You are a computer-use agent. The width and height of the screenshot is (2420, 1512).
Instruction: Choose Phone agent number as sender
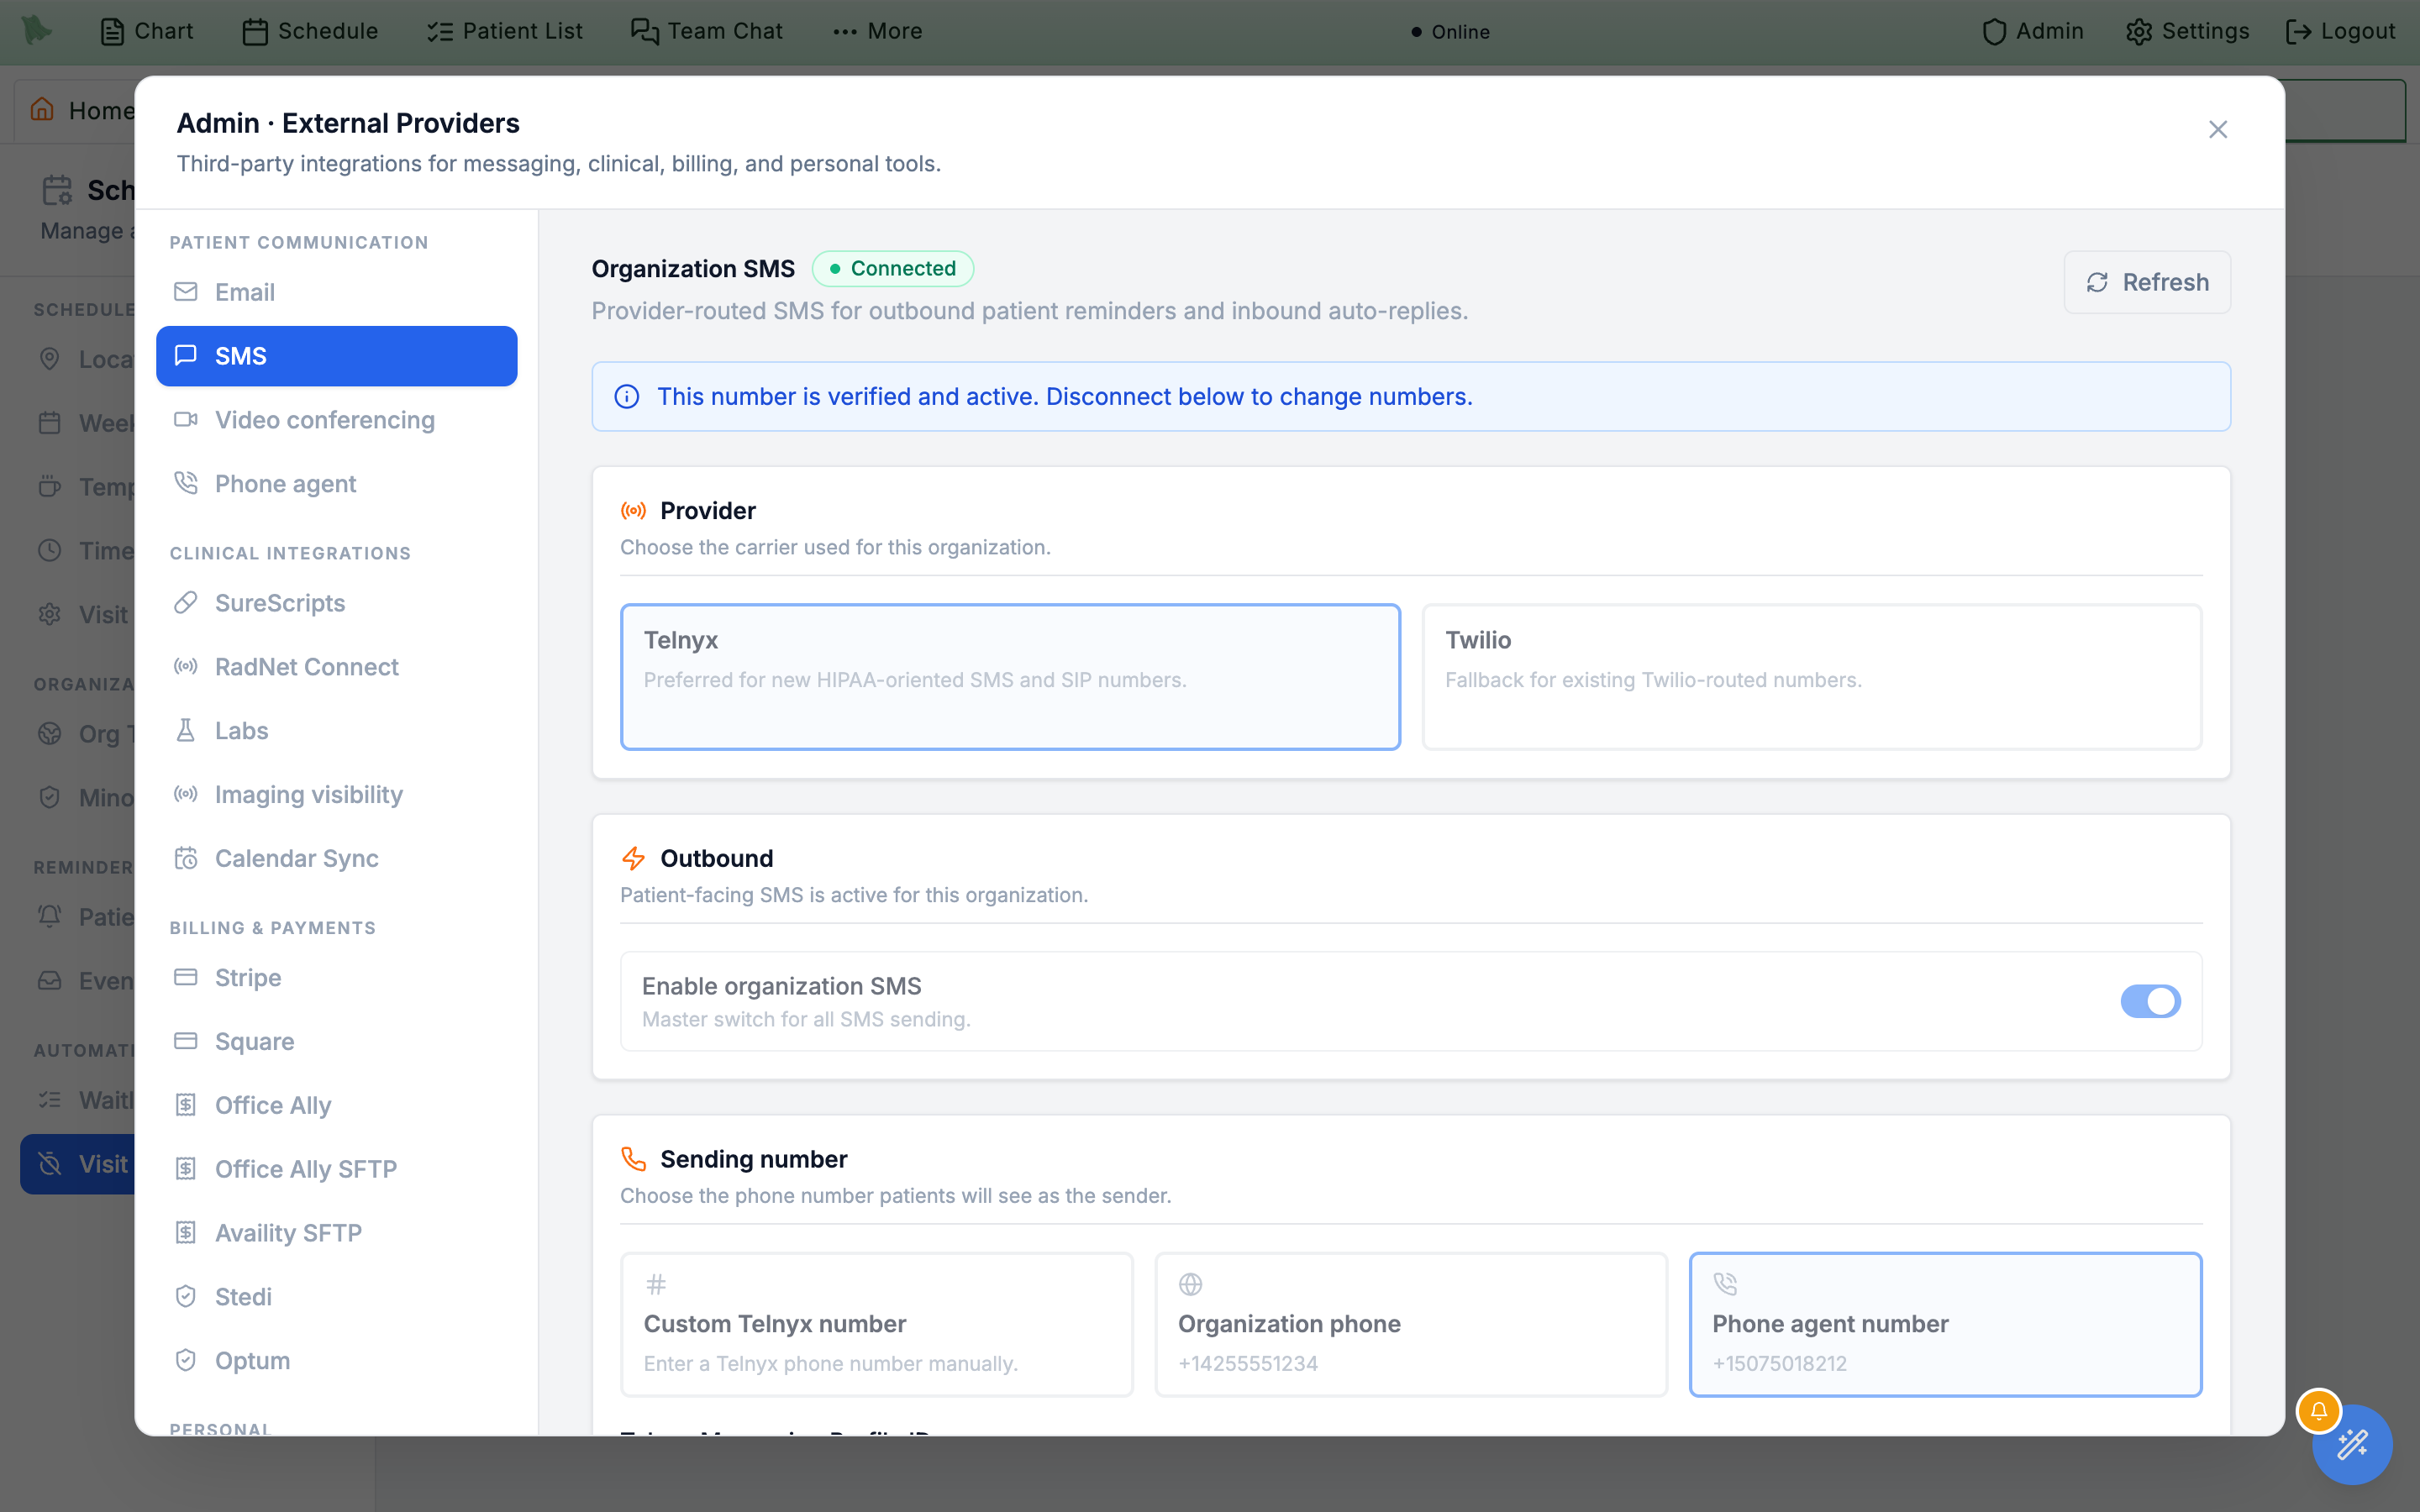pos(1945,1324)
